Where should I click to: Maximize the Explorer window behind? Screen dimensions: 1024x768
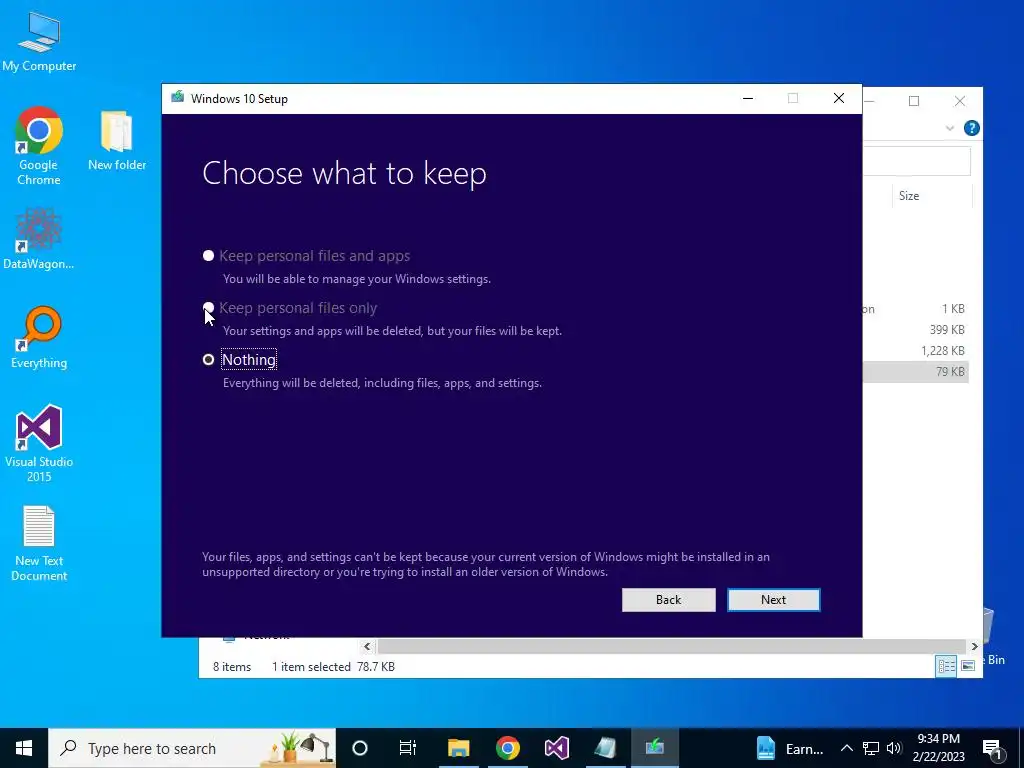(x=914, y=101)
